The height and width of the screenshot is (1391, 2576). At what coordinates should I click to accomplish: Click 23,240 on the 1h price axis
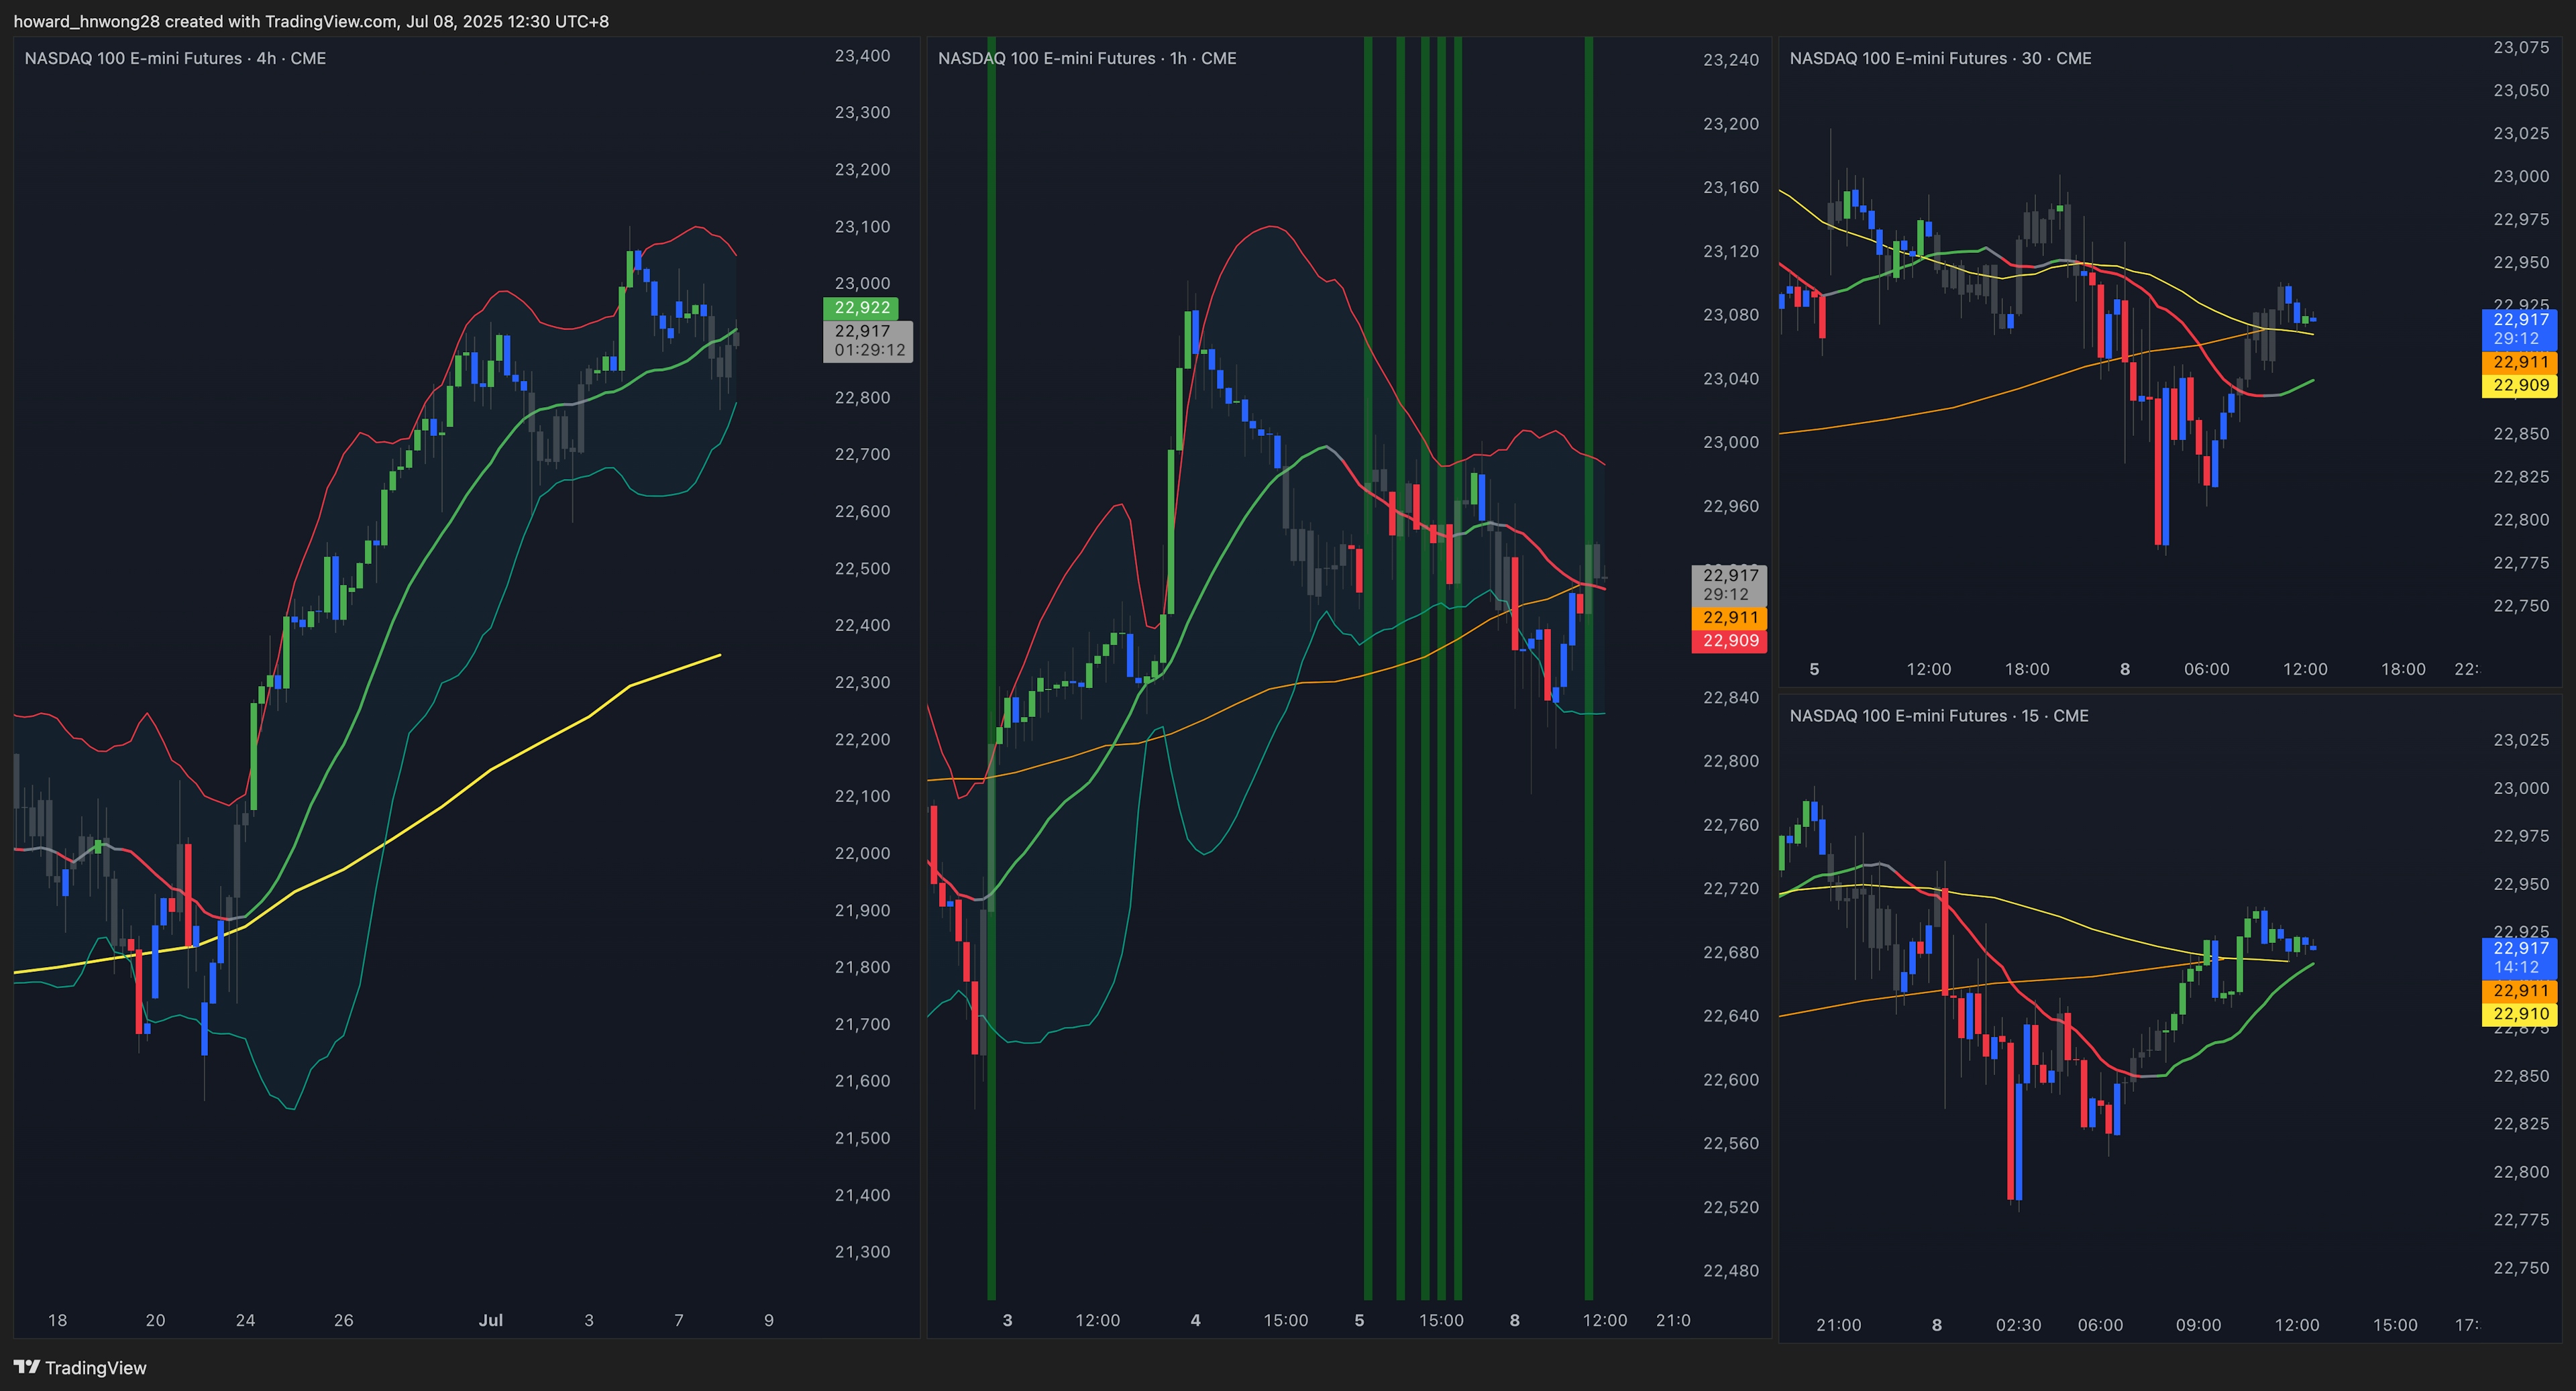click(x=1731, y=60)
